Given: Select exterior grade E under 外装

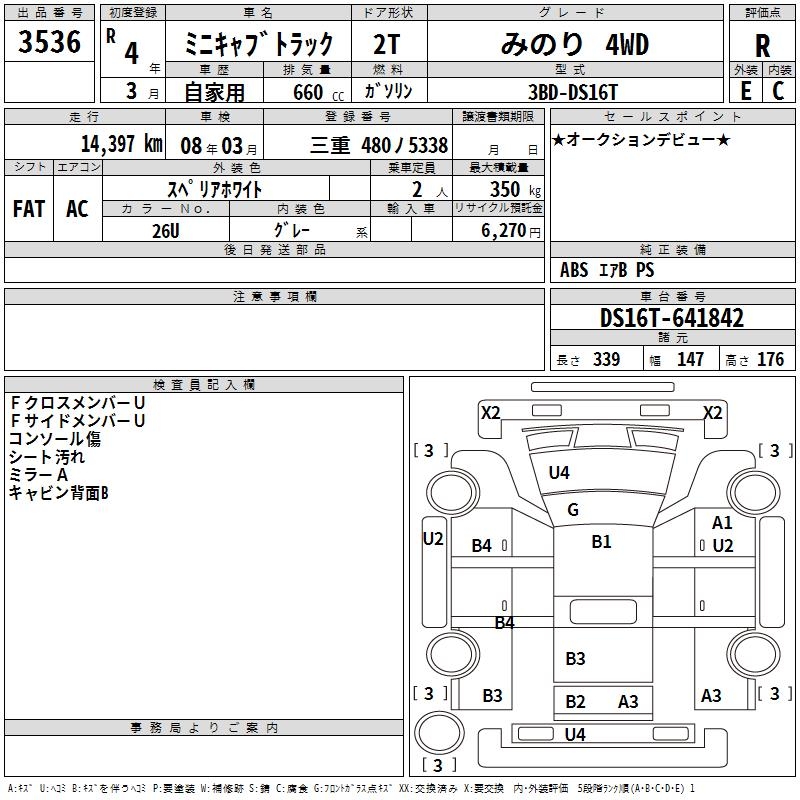Looking at the screenshot, I should point(746,91).
